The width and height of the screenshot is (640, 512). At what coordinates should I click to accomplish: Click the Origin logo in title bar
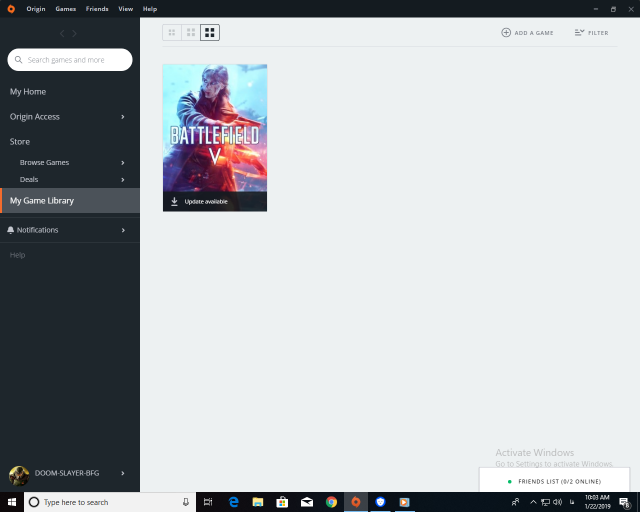(11, 8)
